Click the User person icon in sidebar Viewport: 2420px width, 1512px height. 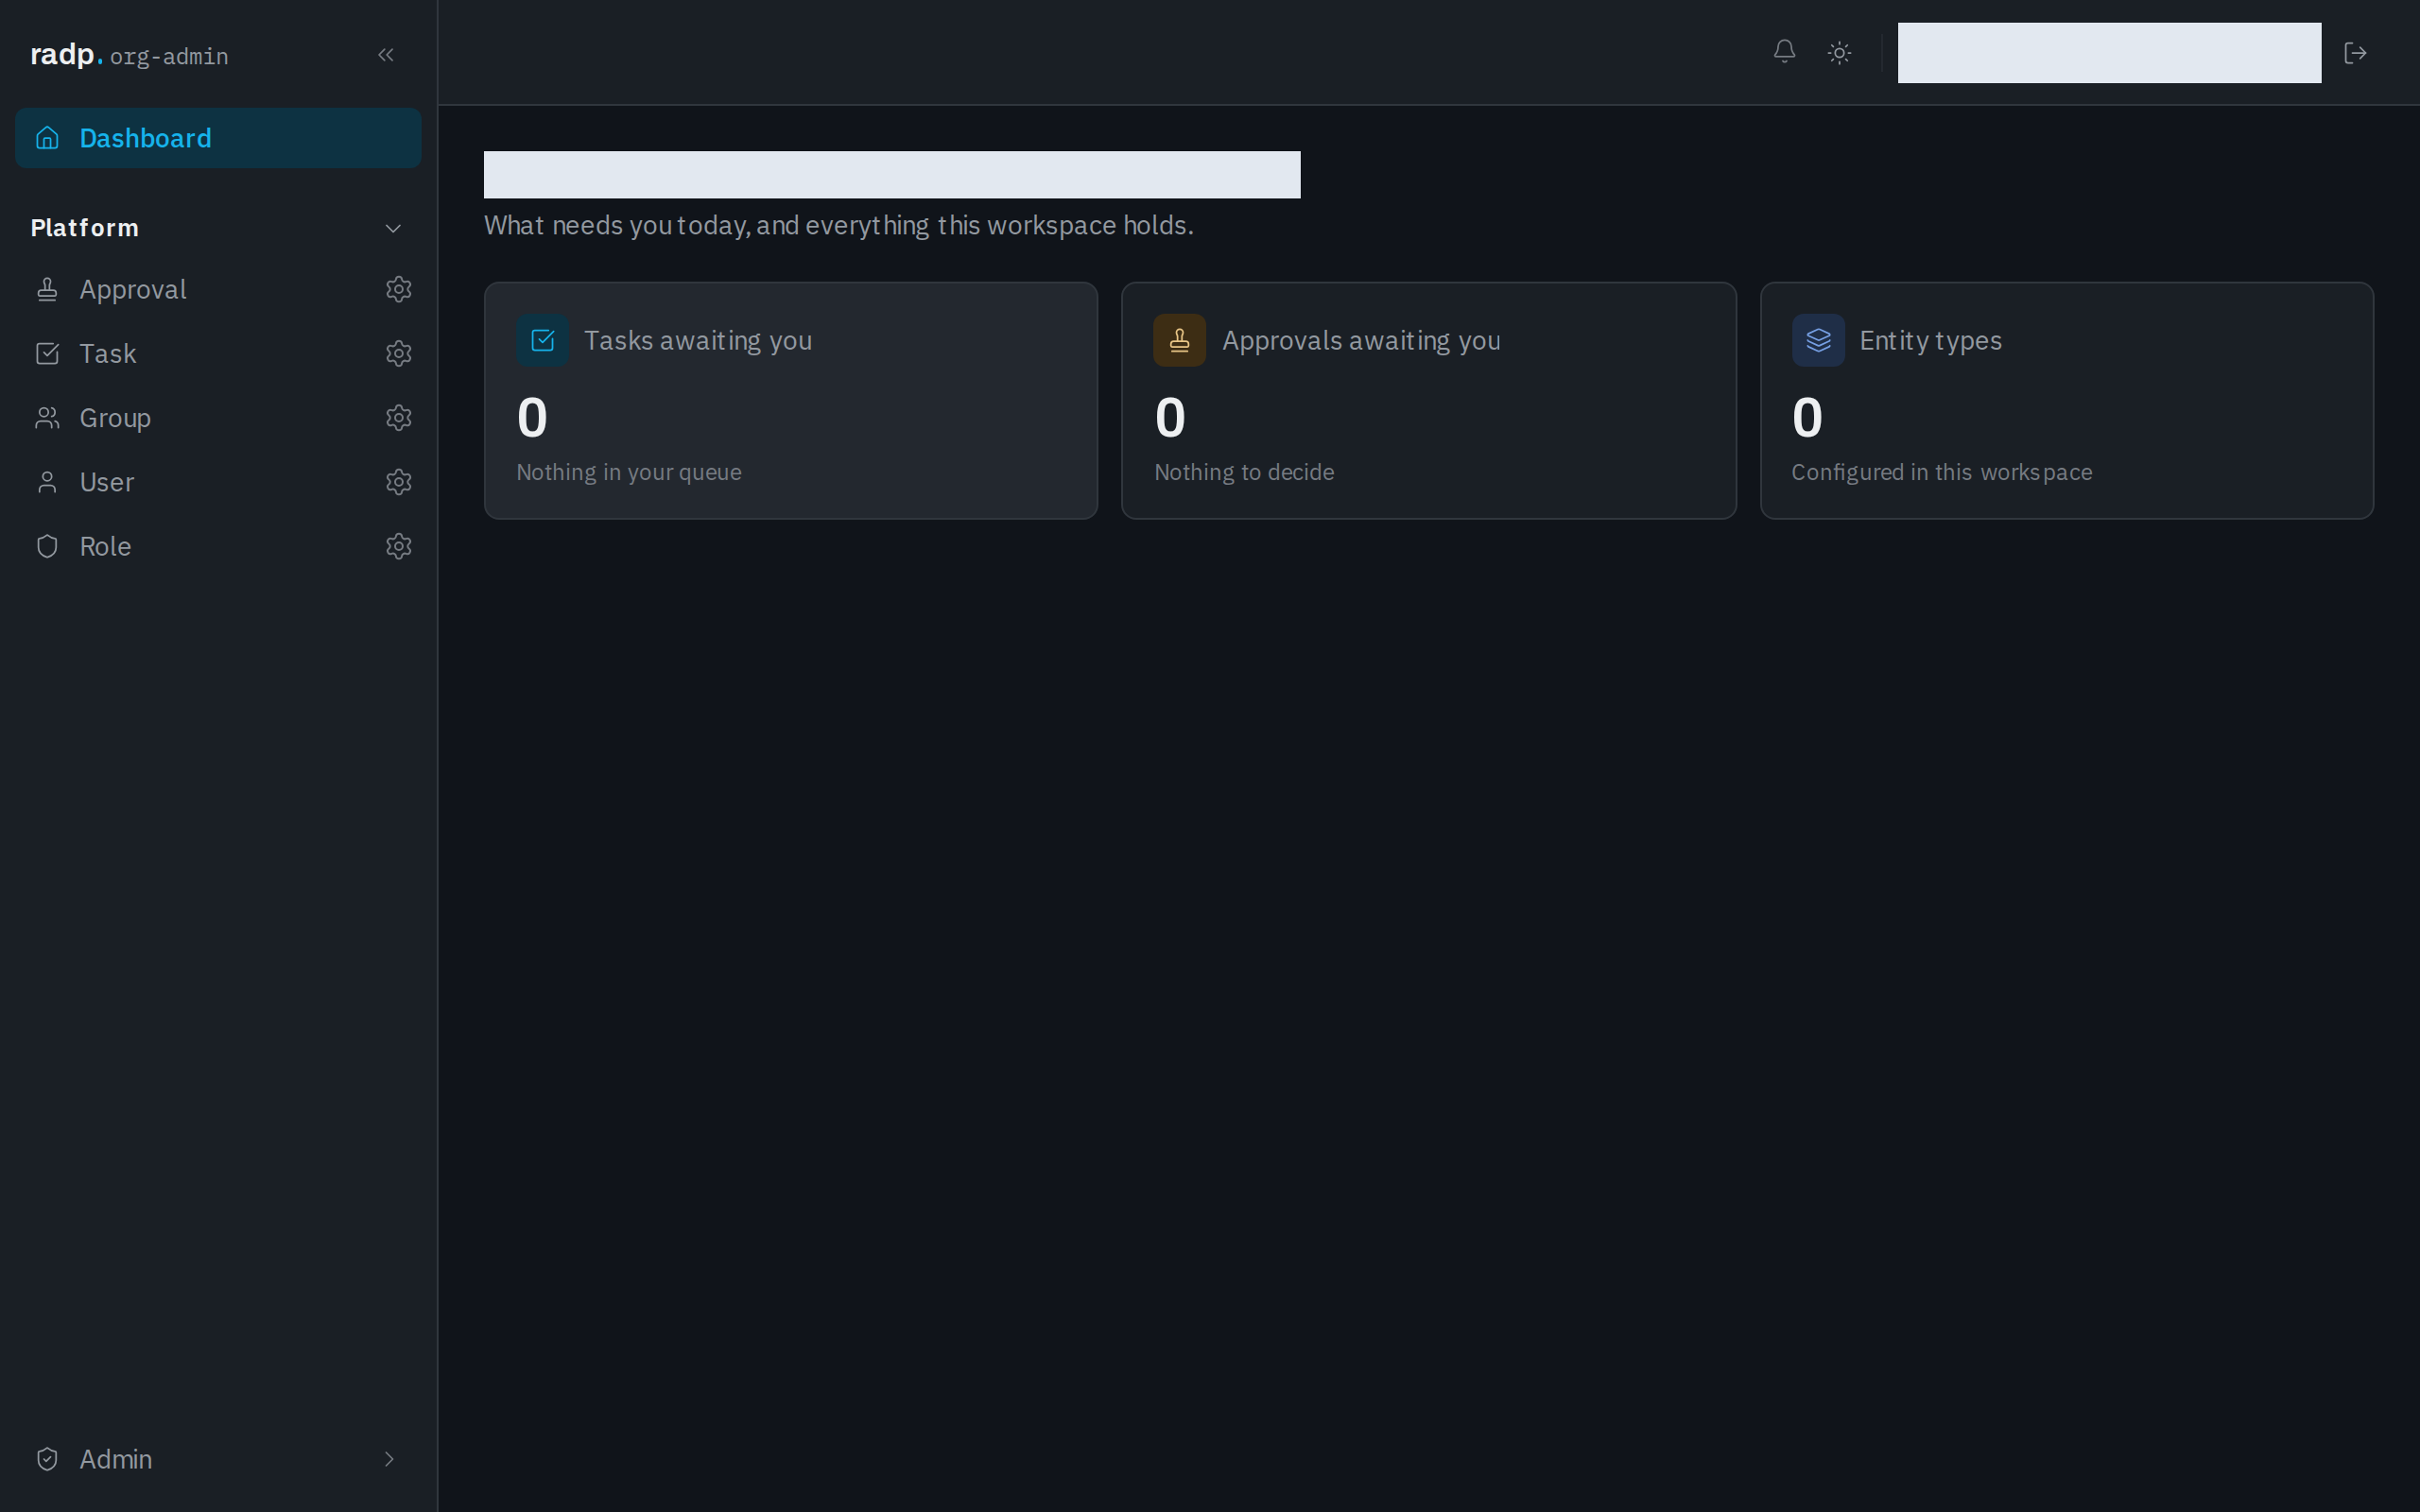pyautogui.click(x=47, y=482)
